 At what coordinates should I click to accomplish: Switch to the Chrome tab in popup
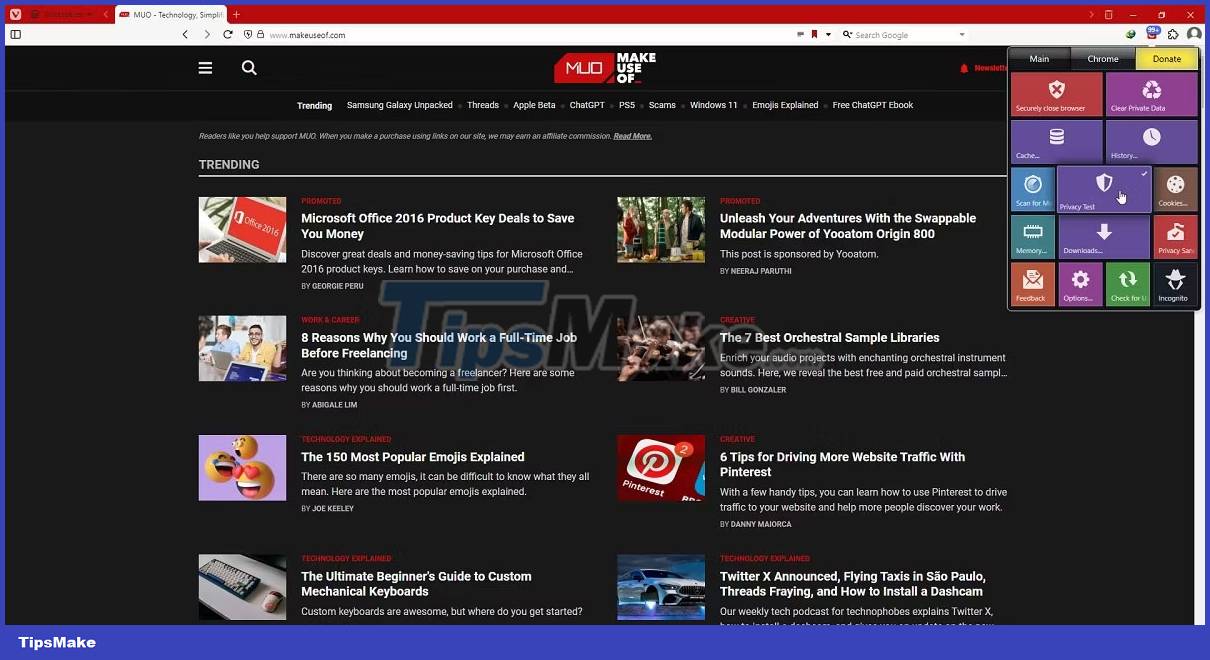coord(1103,59)
